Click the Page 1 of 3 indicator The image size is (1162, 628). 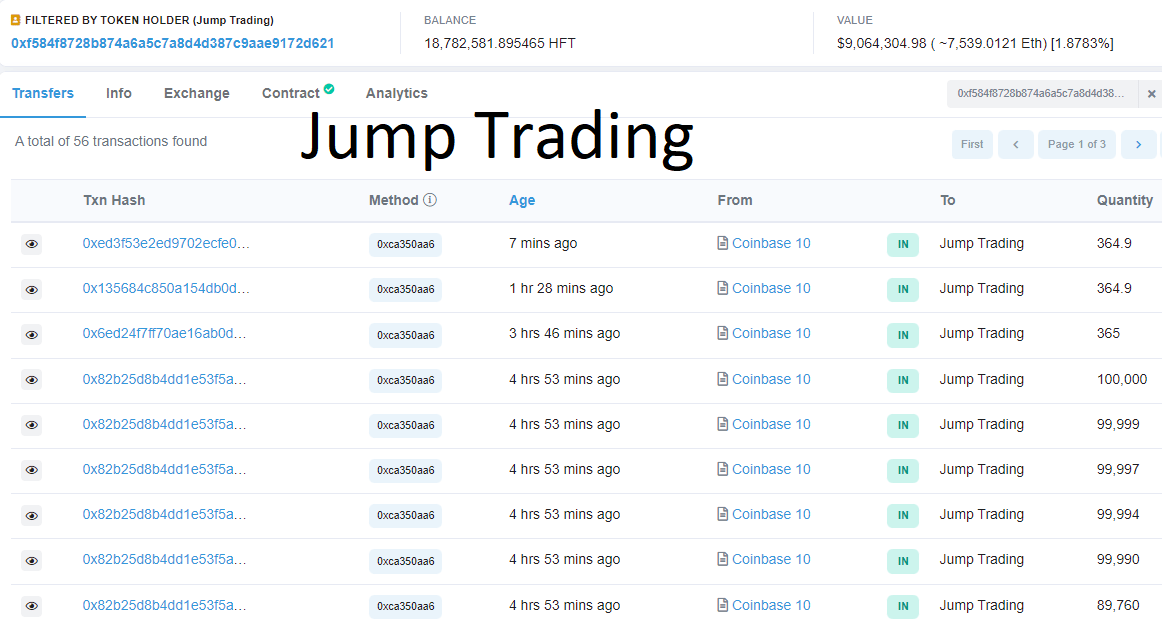tap(1077, 145)
